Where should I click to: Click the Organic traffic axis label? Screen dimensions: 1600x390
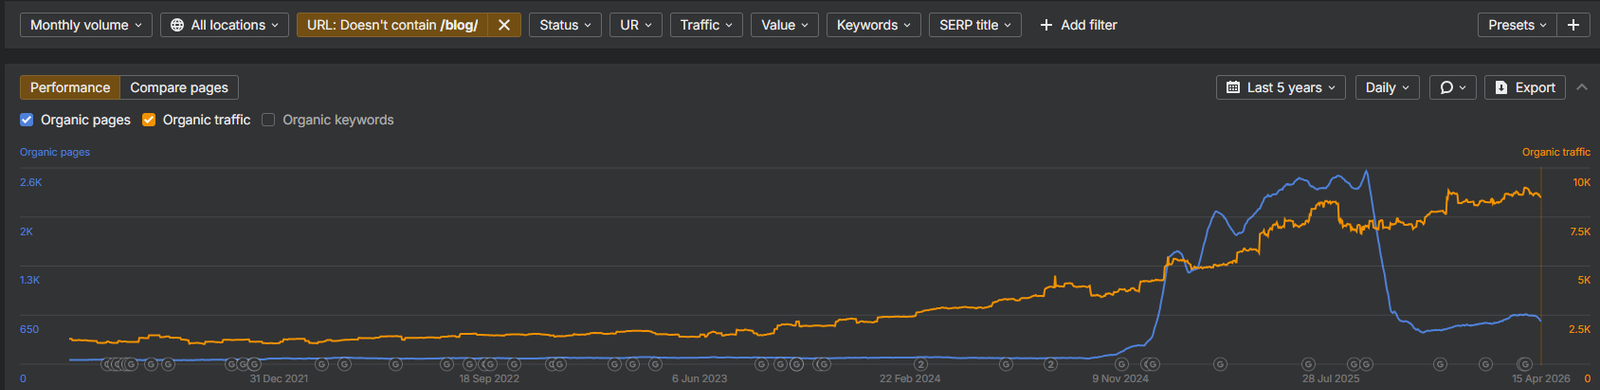point(1556,152)
